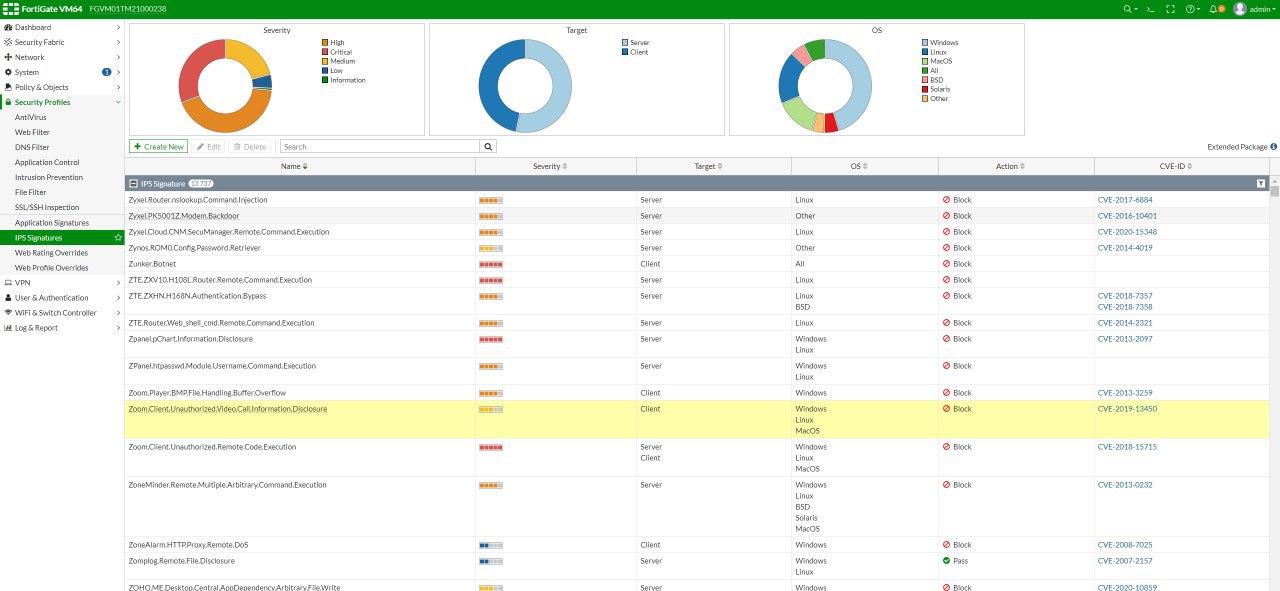This screenshot has height=591, width=1280.
Task: Click the Delete button
Action: click(250, 146)
